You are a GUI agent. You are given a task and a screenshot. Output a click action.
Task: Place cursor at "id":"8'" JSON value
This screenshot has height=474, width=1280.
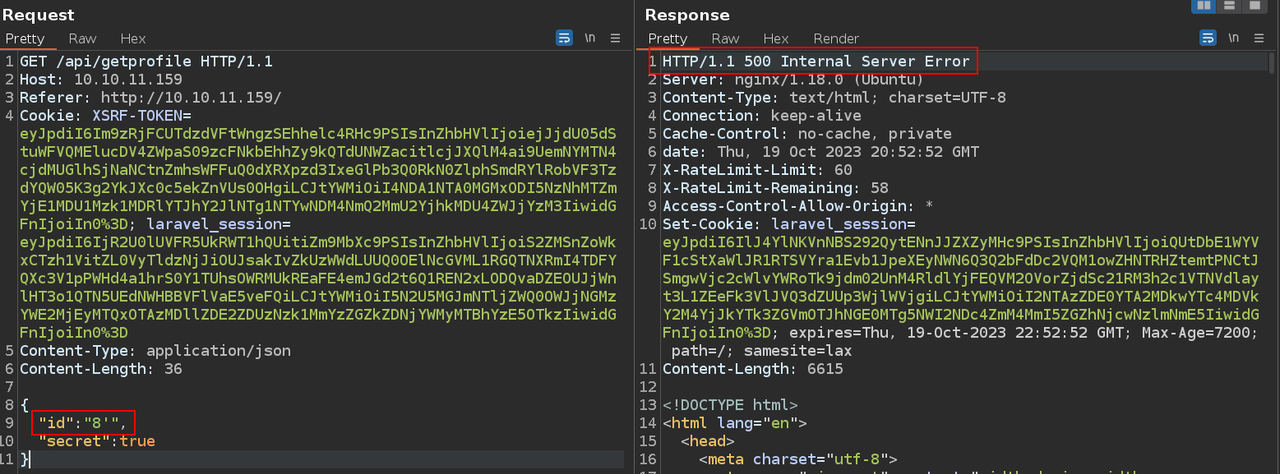coord(83,423)
